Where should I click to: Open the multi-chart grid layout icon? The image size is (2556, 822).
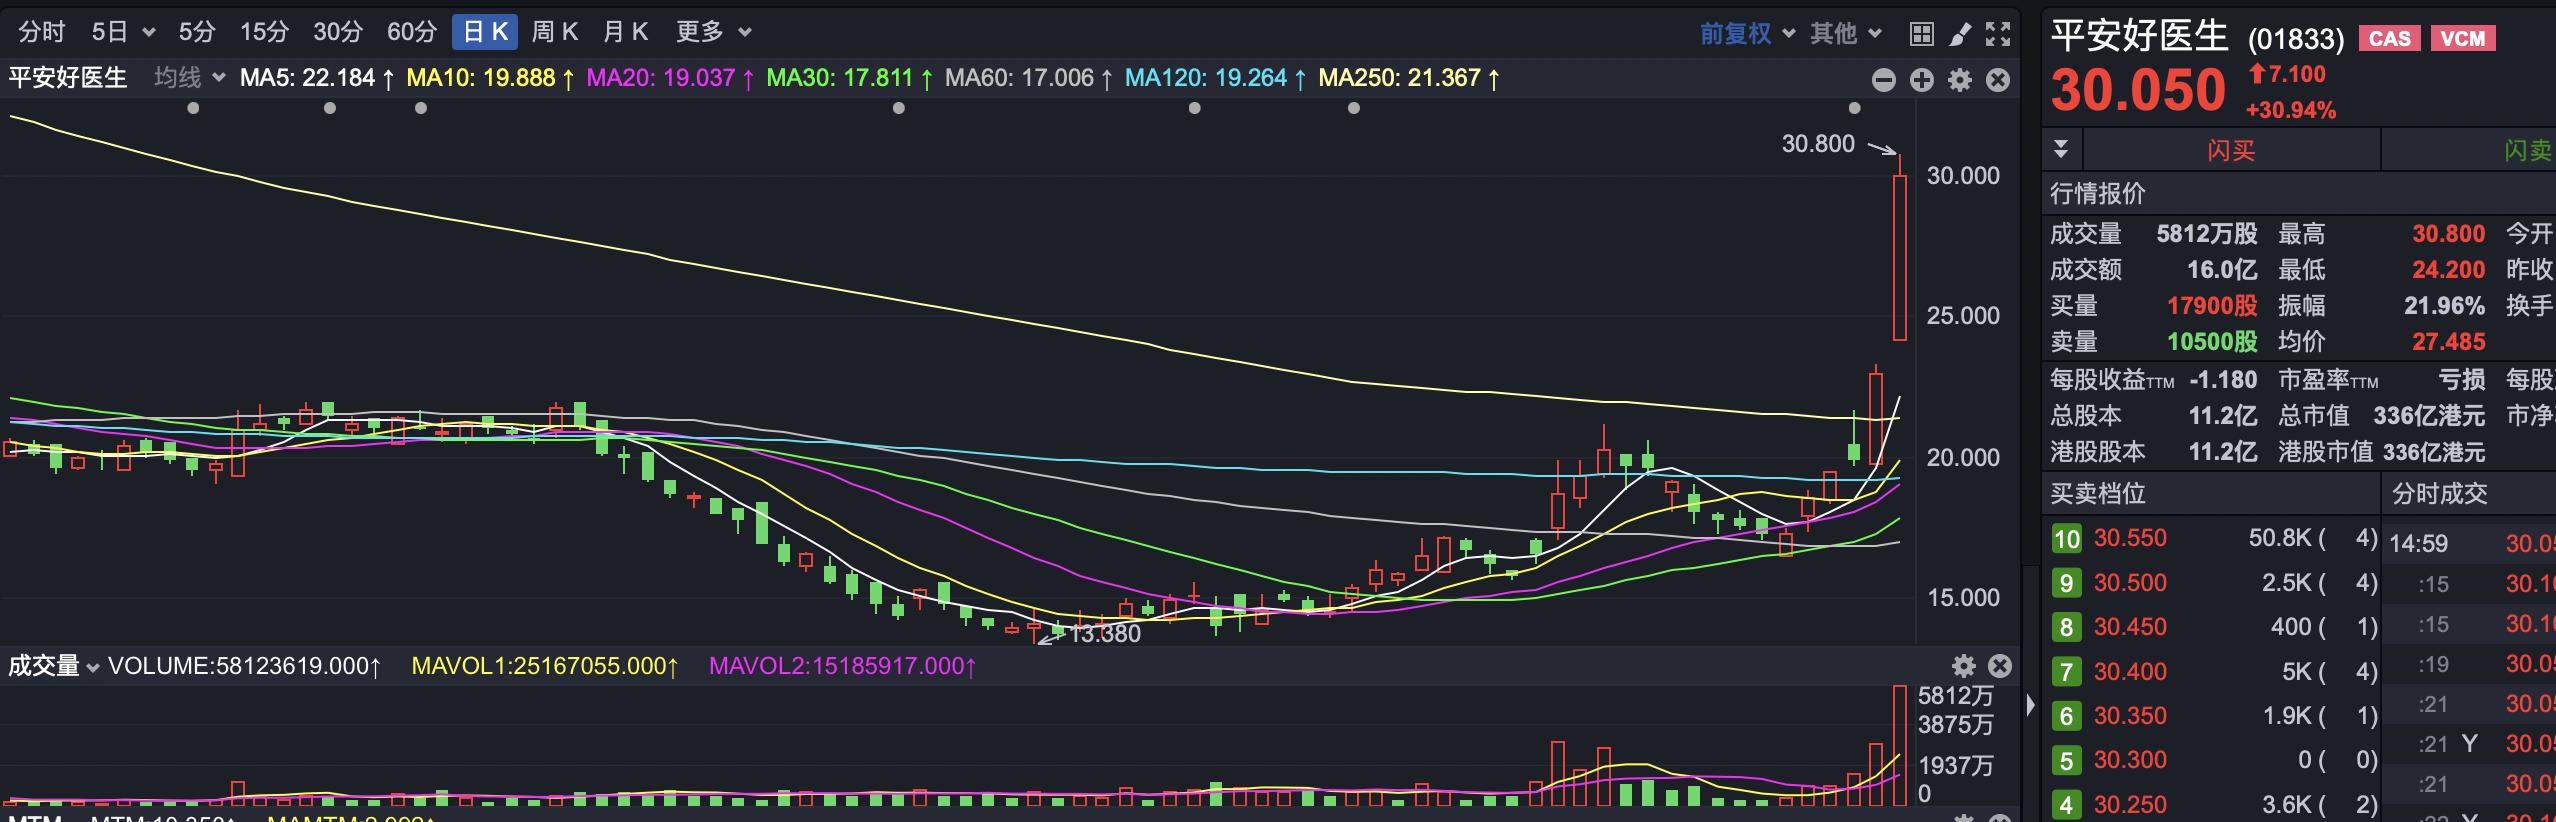tap(1921, 34)
